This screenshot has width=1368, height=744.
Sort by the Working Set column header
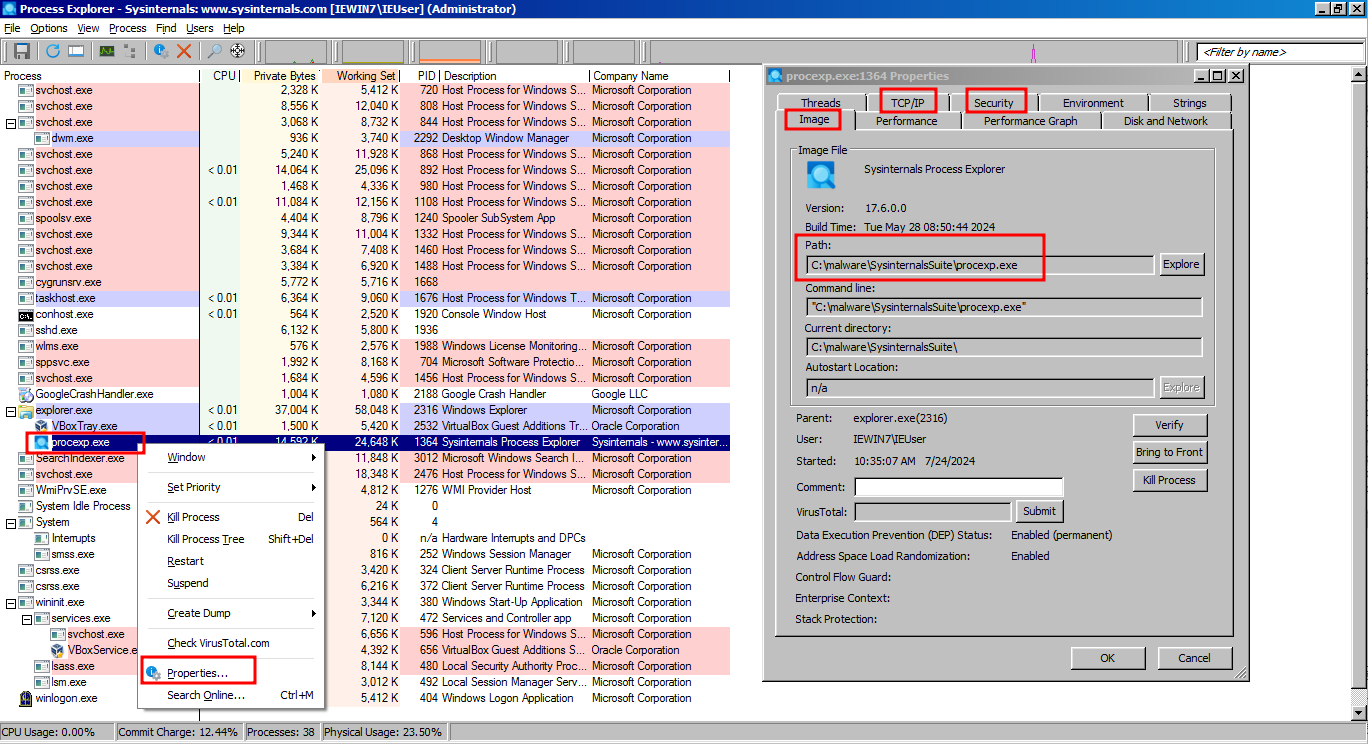coord(361,76)
